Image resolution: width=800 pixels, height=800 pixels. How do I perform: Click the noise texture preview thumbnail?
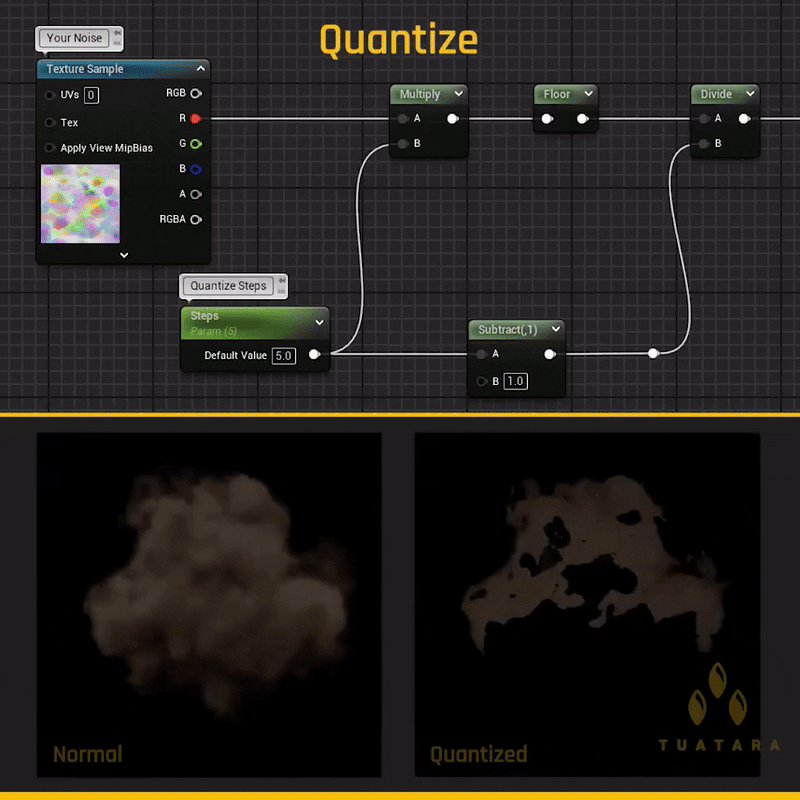tap(80, 204)
